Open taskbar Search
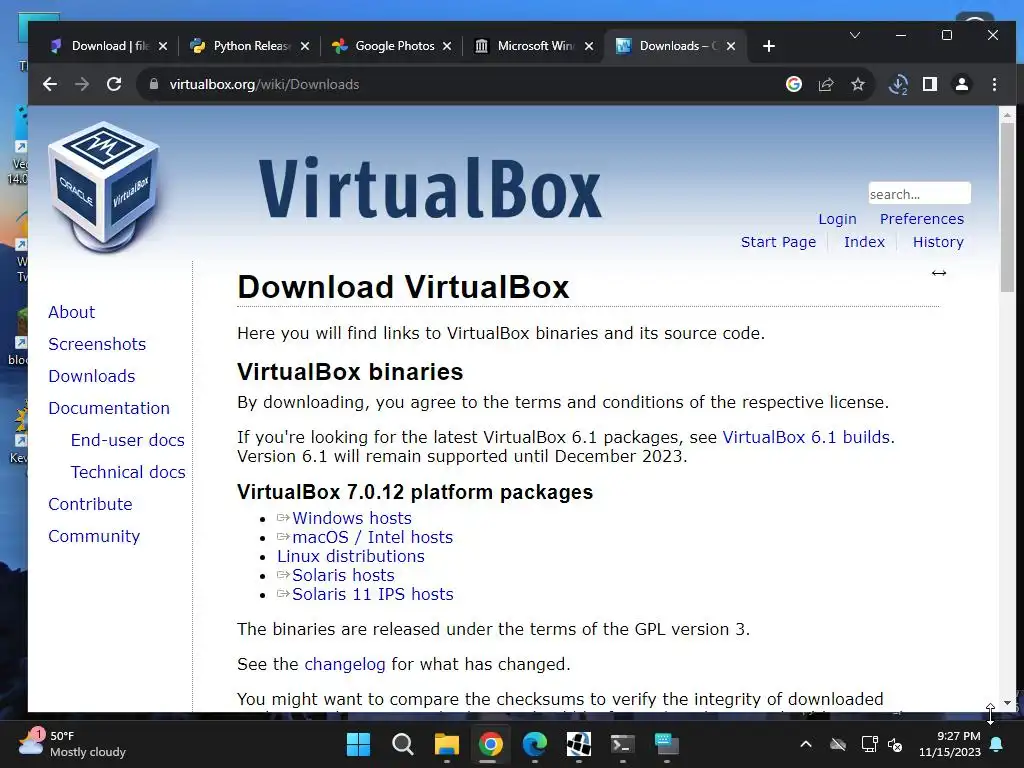The width and height of the screenshot is (1024, 768). click(402, 744)
